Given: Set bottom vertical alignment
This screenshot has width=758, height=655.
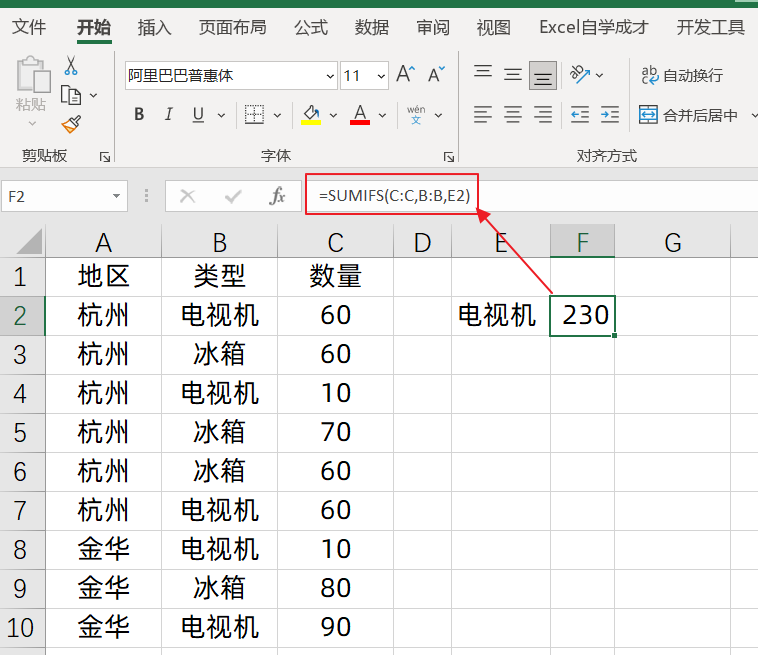Looking at the screenshot, I should 542,75.
